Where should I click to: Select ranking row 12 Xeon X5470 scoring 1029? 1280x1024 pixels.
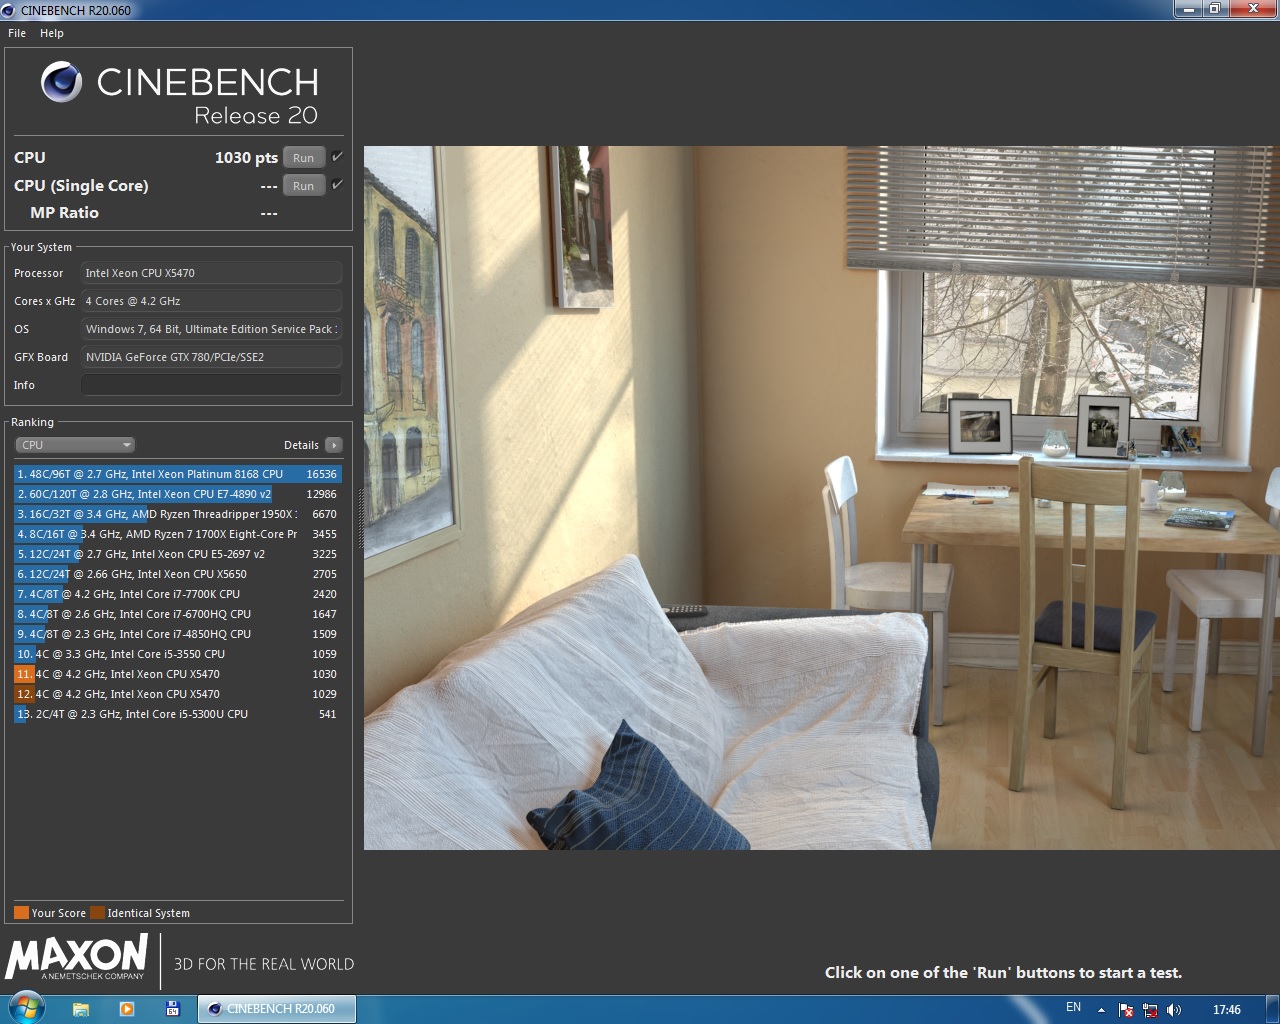pos(178,694)
